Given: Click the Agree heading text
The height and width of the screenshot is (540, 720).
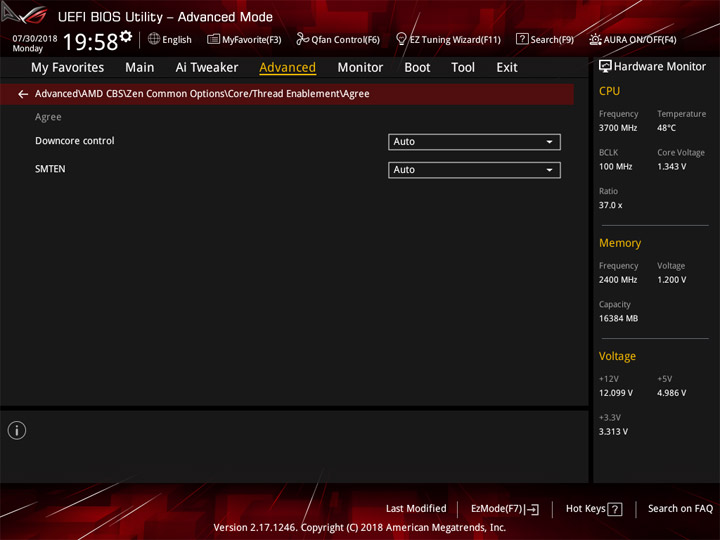Looking at the screenshot, I should coord(48,117).
